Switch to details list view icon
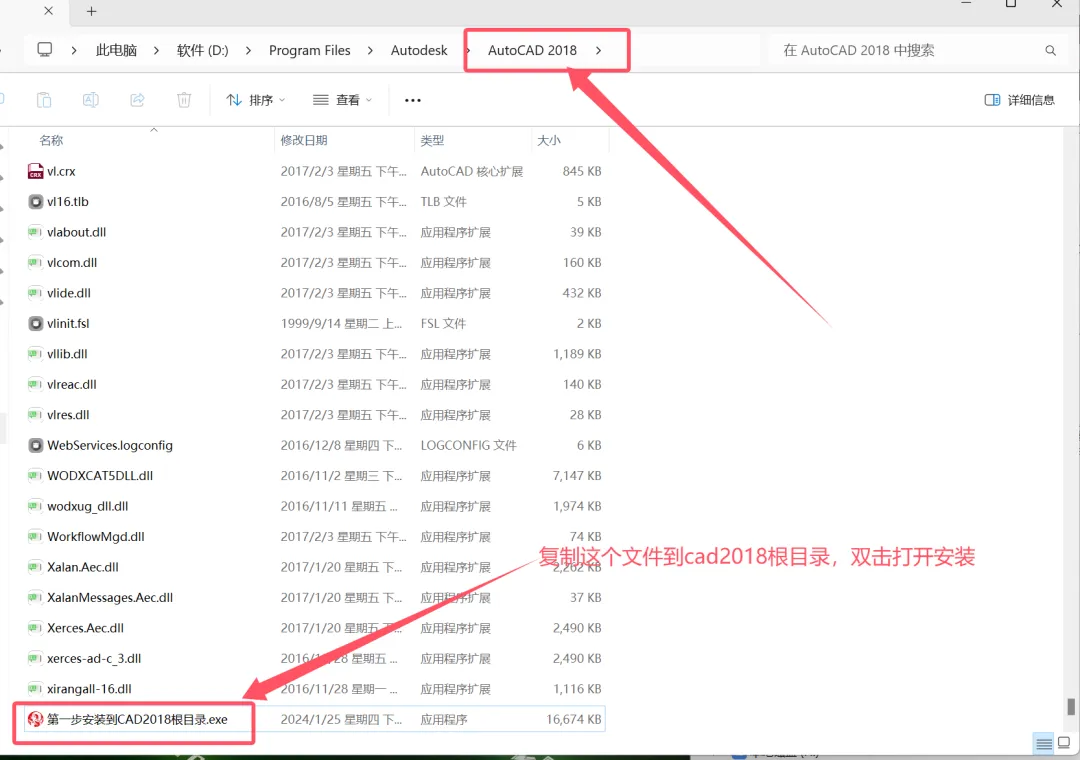The image size is (1080, 760). [x=1044, y=743]
